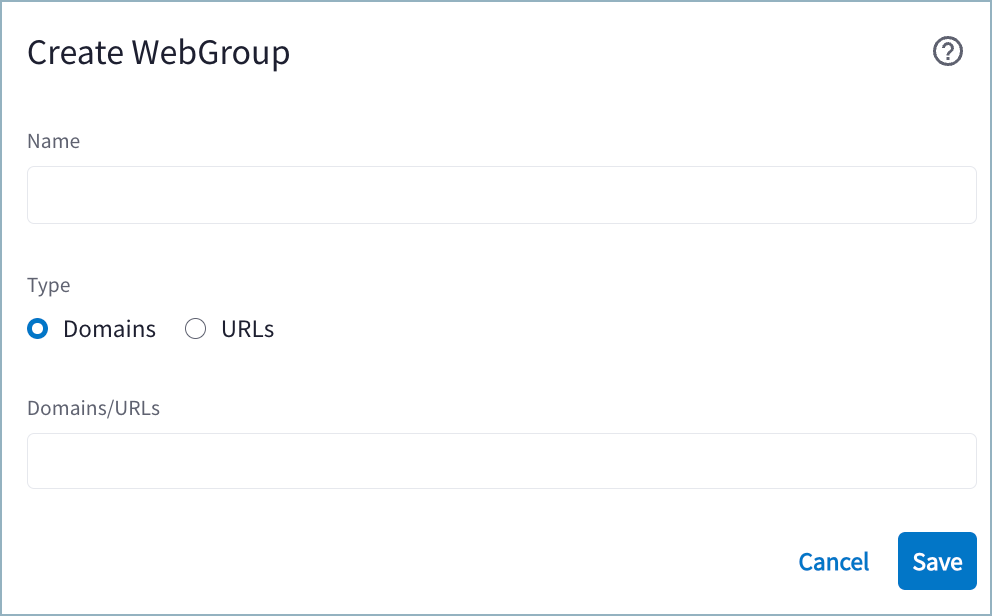
Task: Choose URLs as the group type
Action: click(195, 328)
